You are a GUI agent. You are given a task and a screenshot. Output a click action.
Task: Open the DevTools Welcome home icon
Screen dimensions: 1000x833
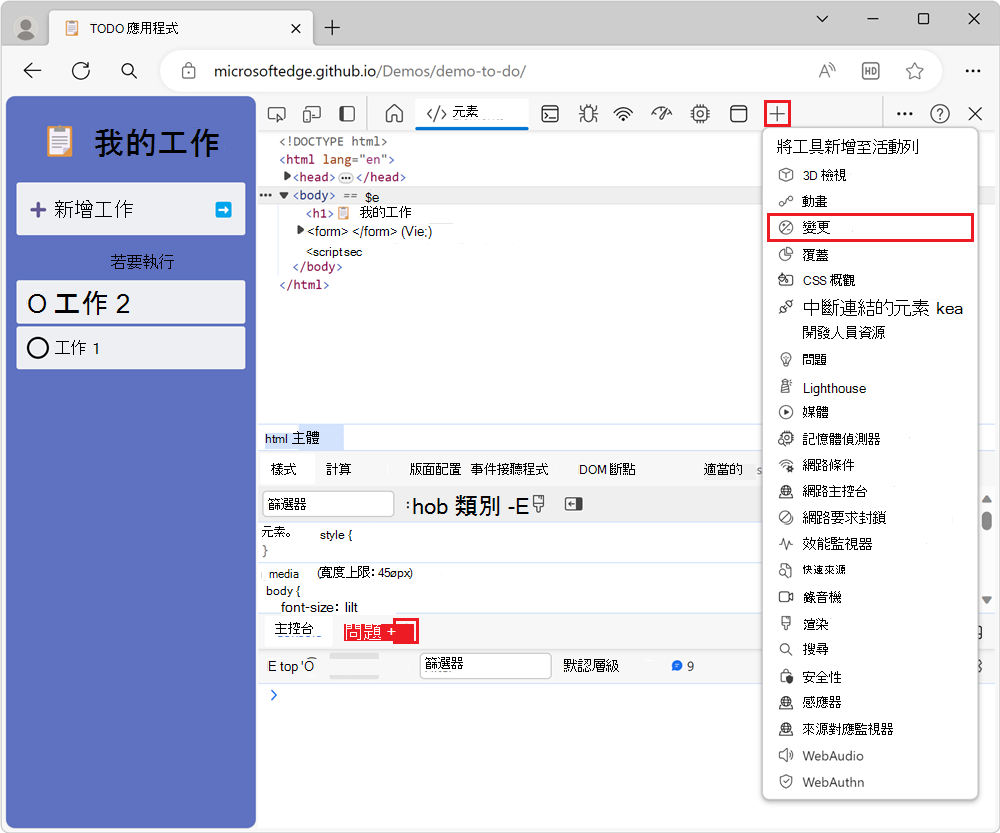tap(394, 114)
